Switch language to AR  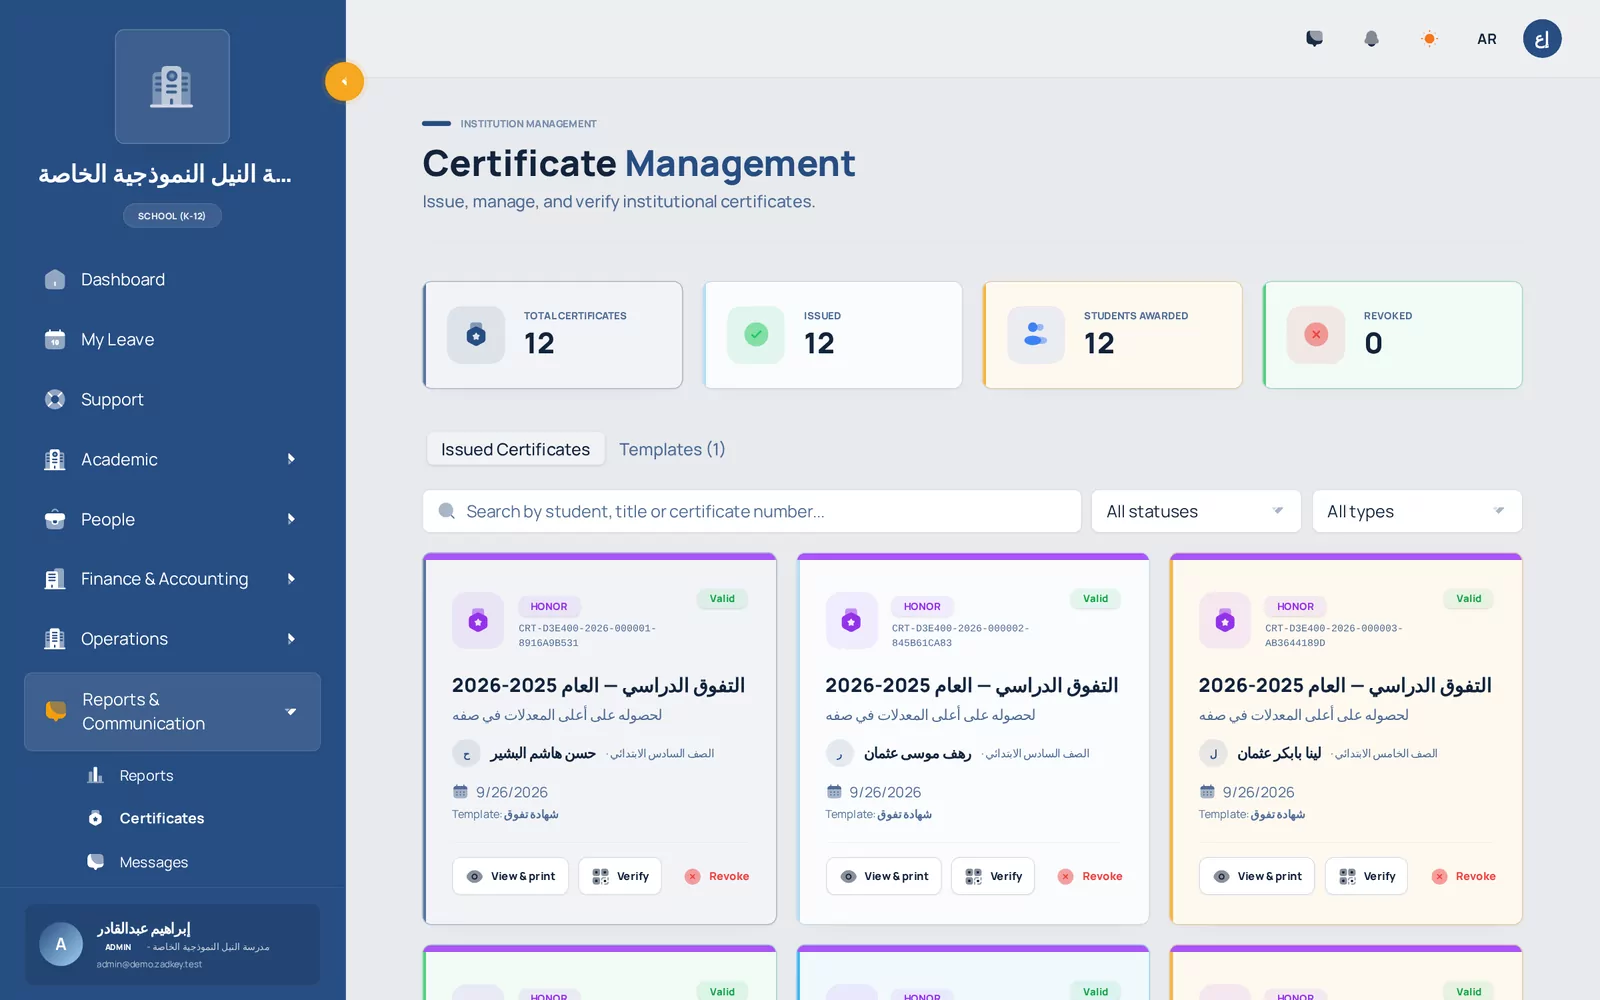click(1487, 39)
